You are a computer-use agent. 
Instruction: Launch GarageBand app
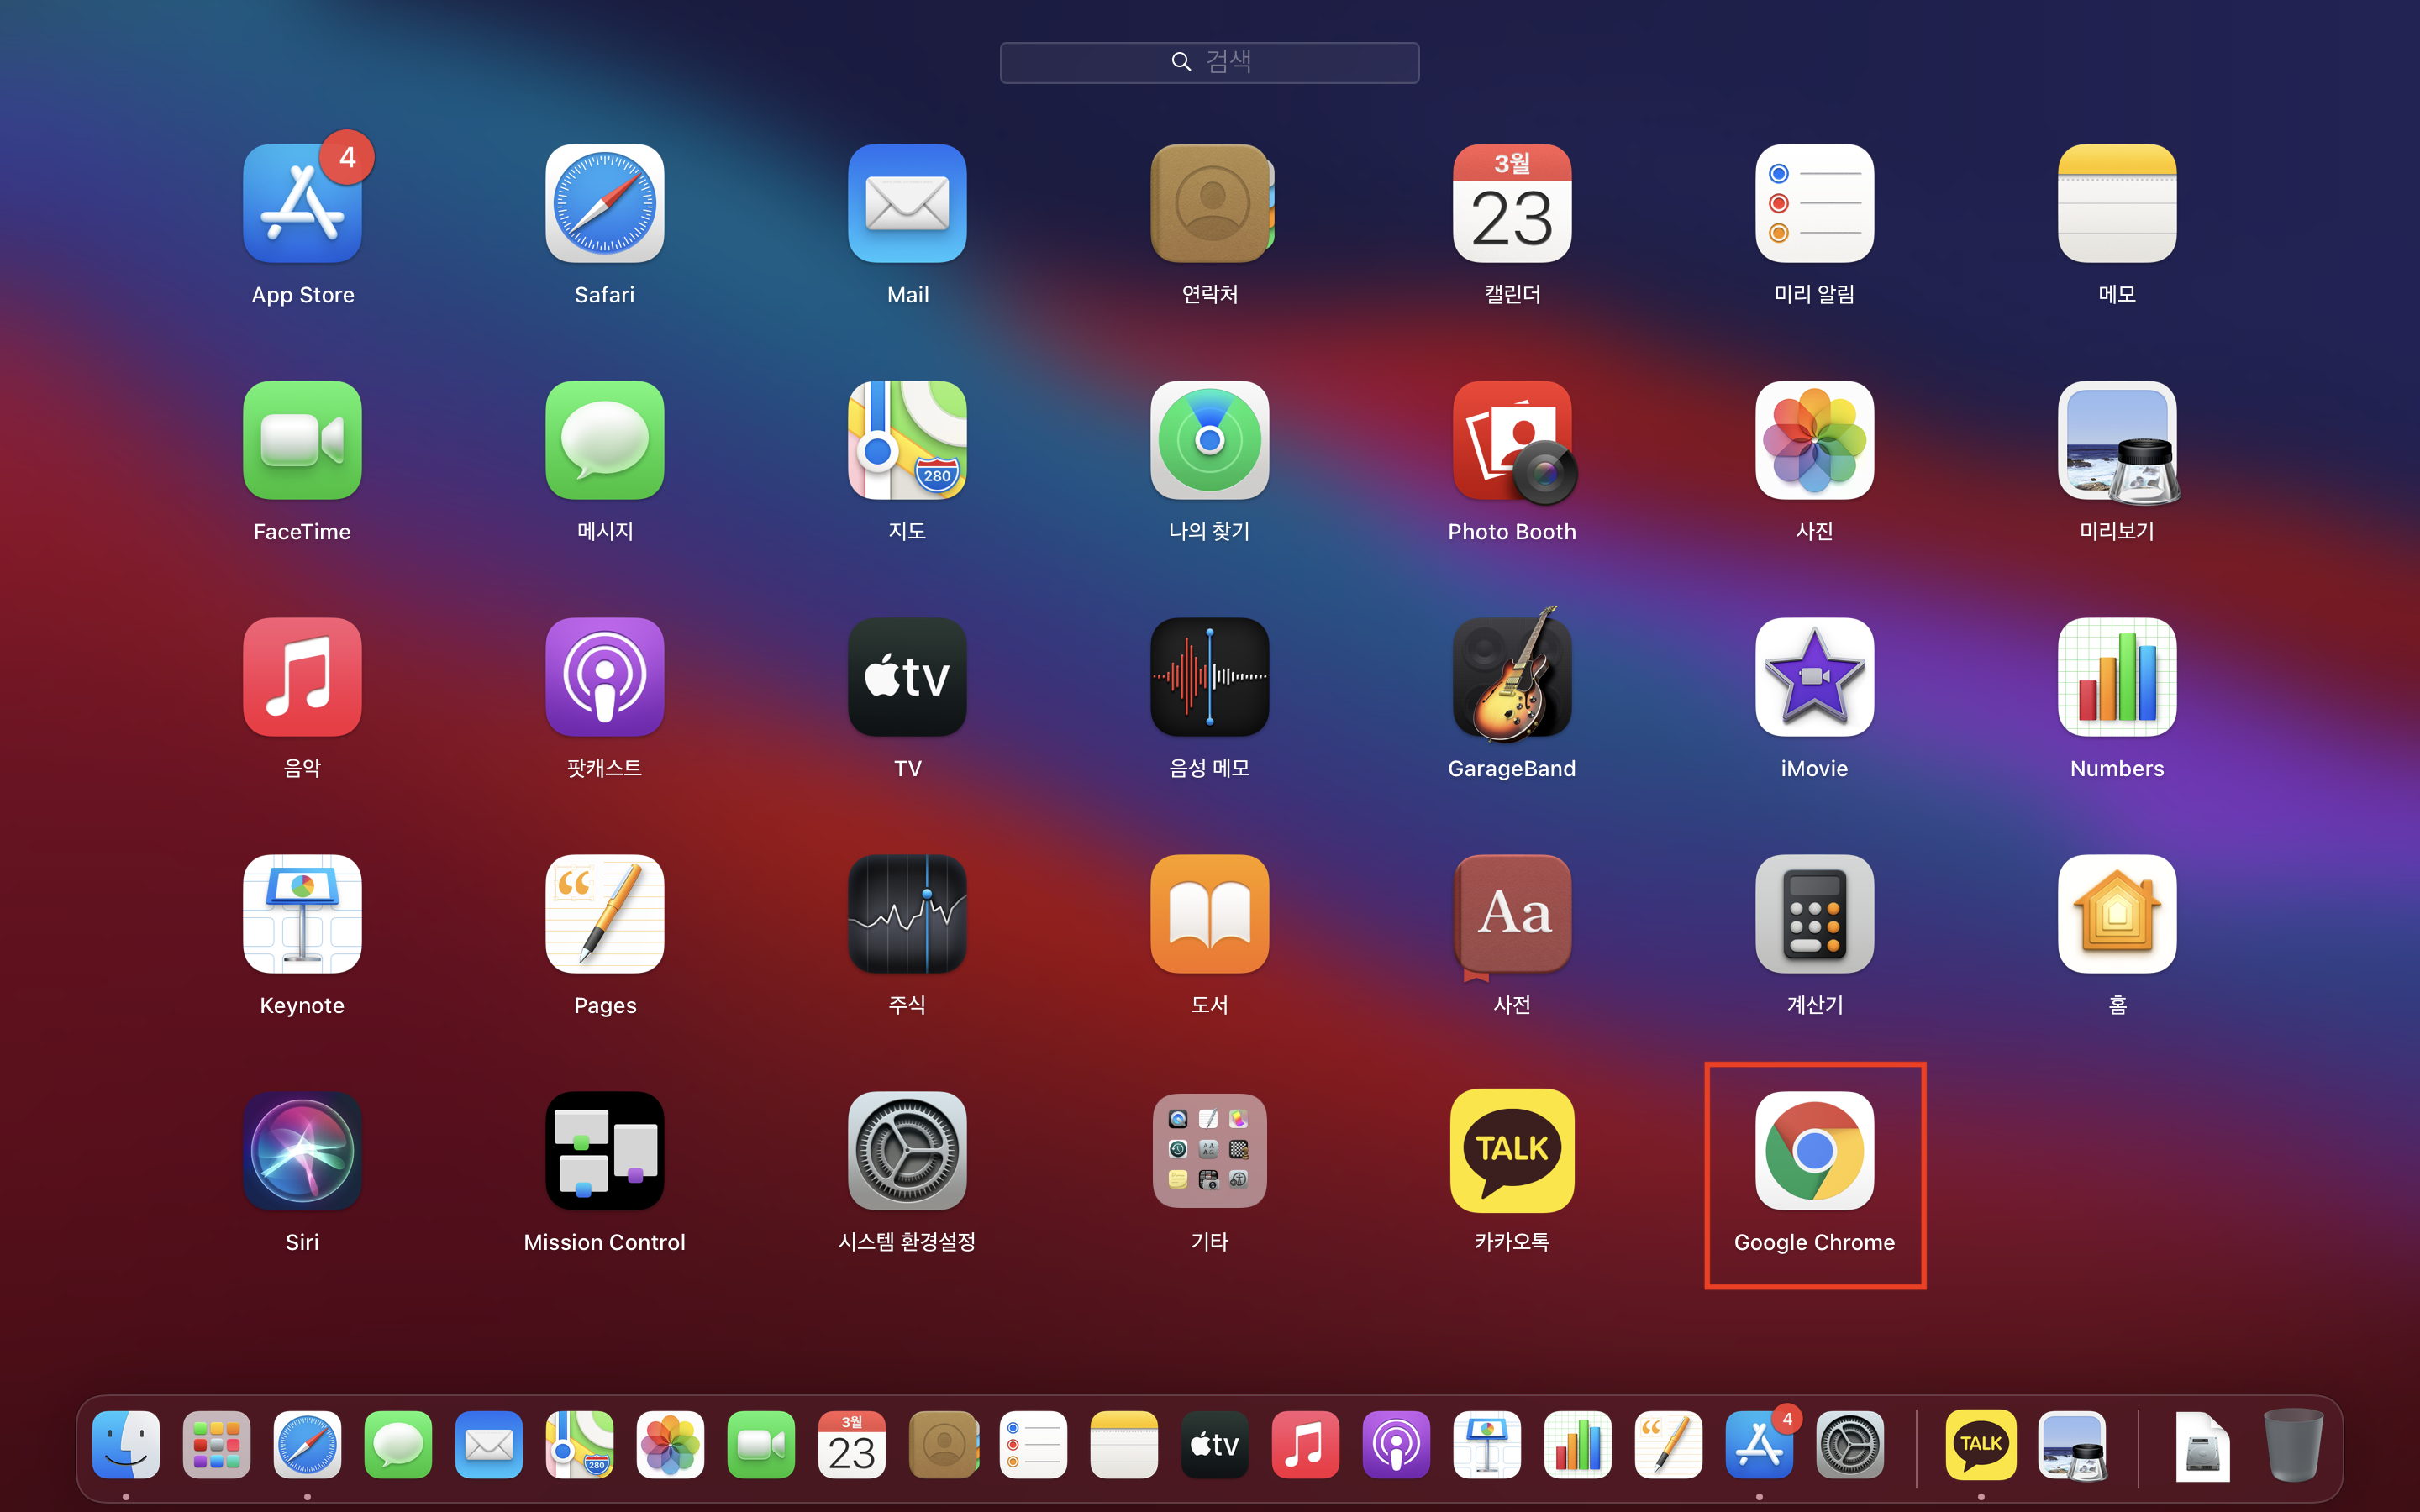[x=1512, y=677]
